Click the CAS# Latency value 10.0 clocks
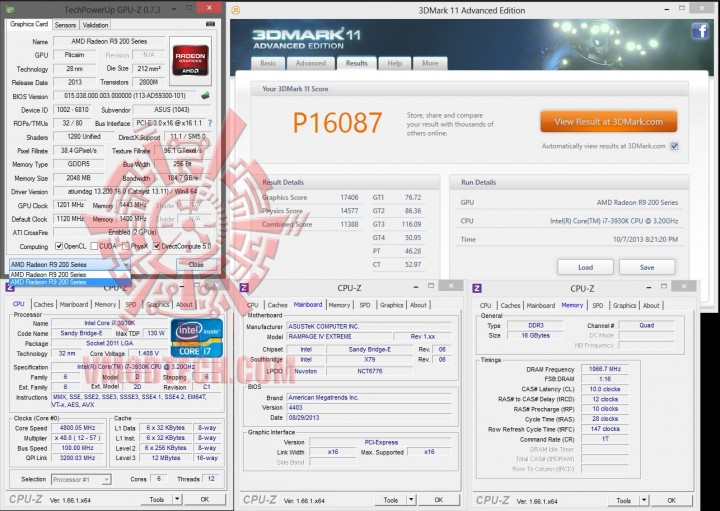 click(605, 389)
